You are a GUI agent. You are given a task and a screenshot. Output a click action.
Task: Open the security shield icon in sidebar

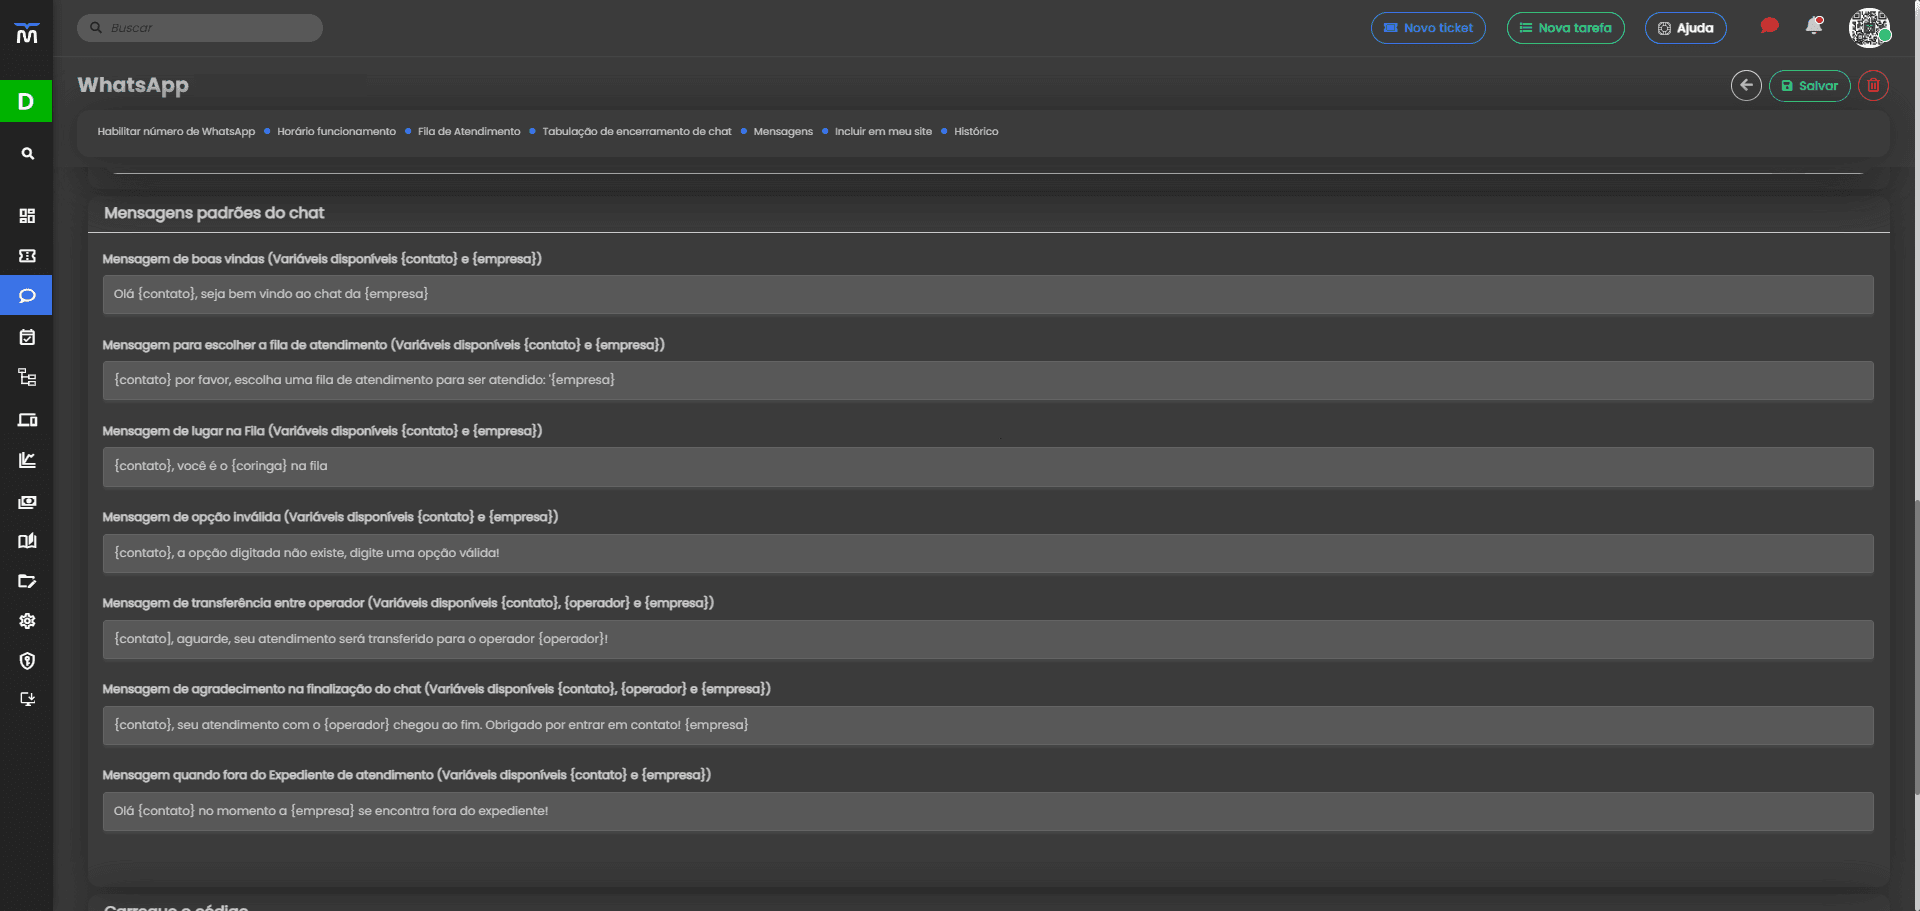[27, 661]
